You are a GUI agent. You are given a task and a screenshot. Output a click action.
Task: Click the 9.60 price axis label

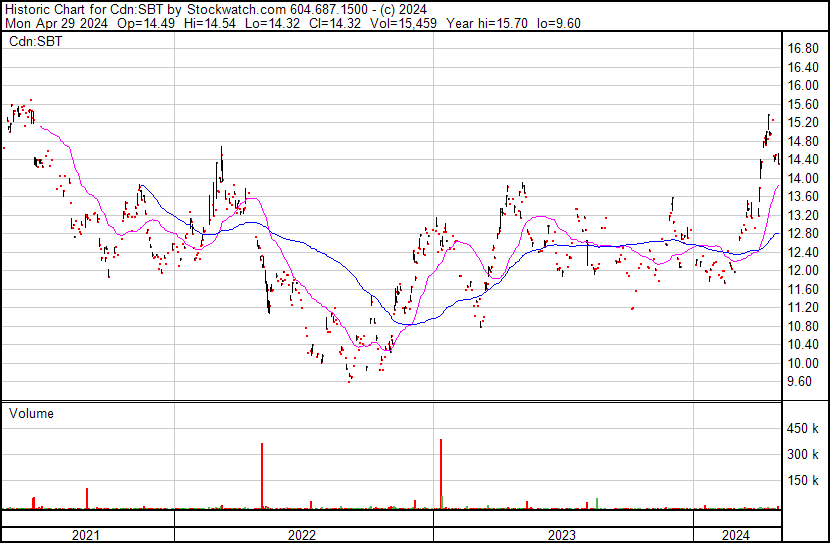point(800,382)
